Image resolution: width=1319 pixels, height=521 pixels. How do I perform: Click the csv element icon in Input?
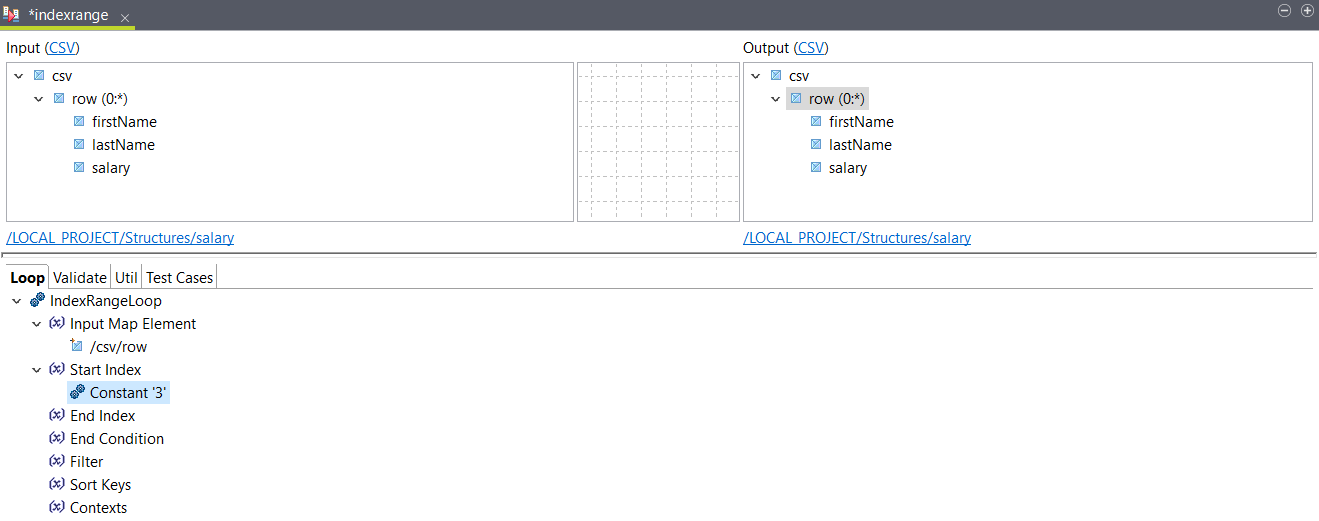click(39, 75)
